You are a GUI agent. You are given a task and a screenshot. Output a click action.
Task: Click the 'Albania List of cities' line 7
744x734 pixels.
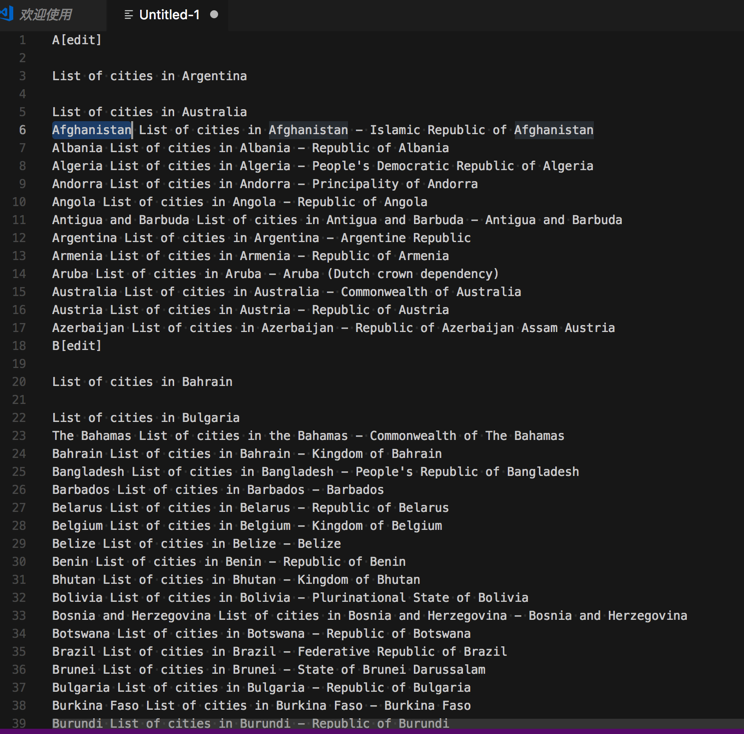pyautogui.click(x=251, y=148)
